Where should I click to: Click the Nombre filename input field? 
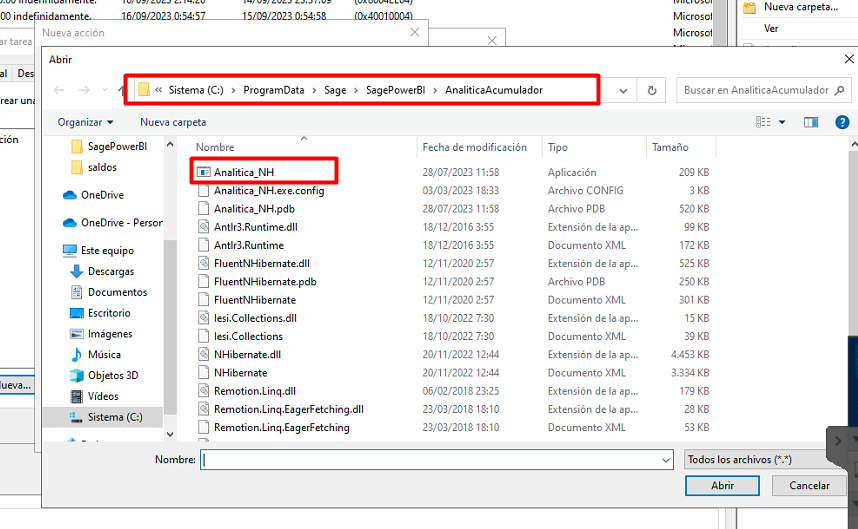point(436,460)
